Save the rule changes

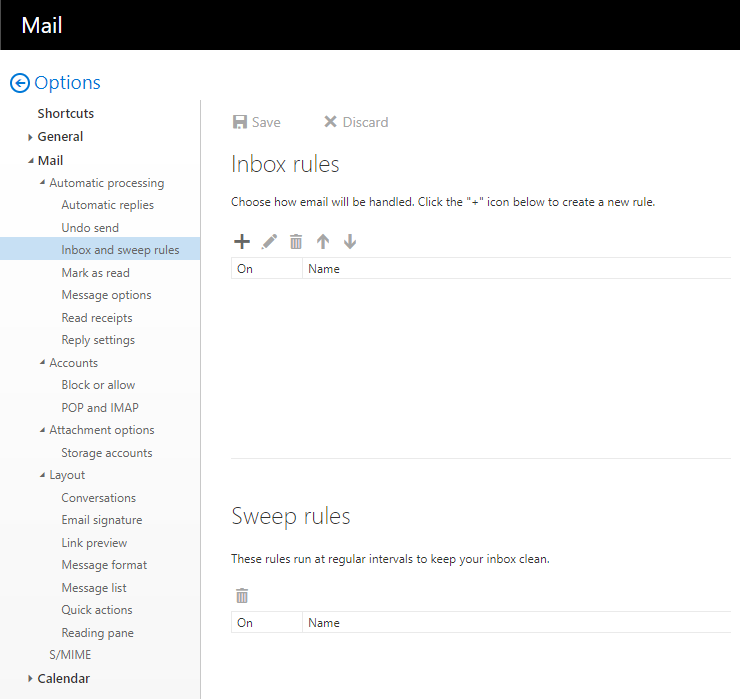[256, 122]
